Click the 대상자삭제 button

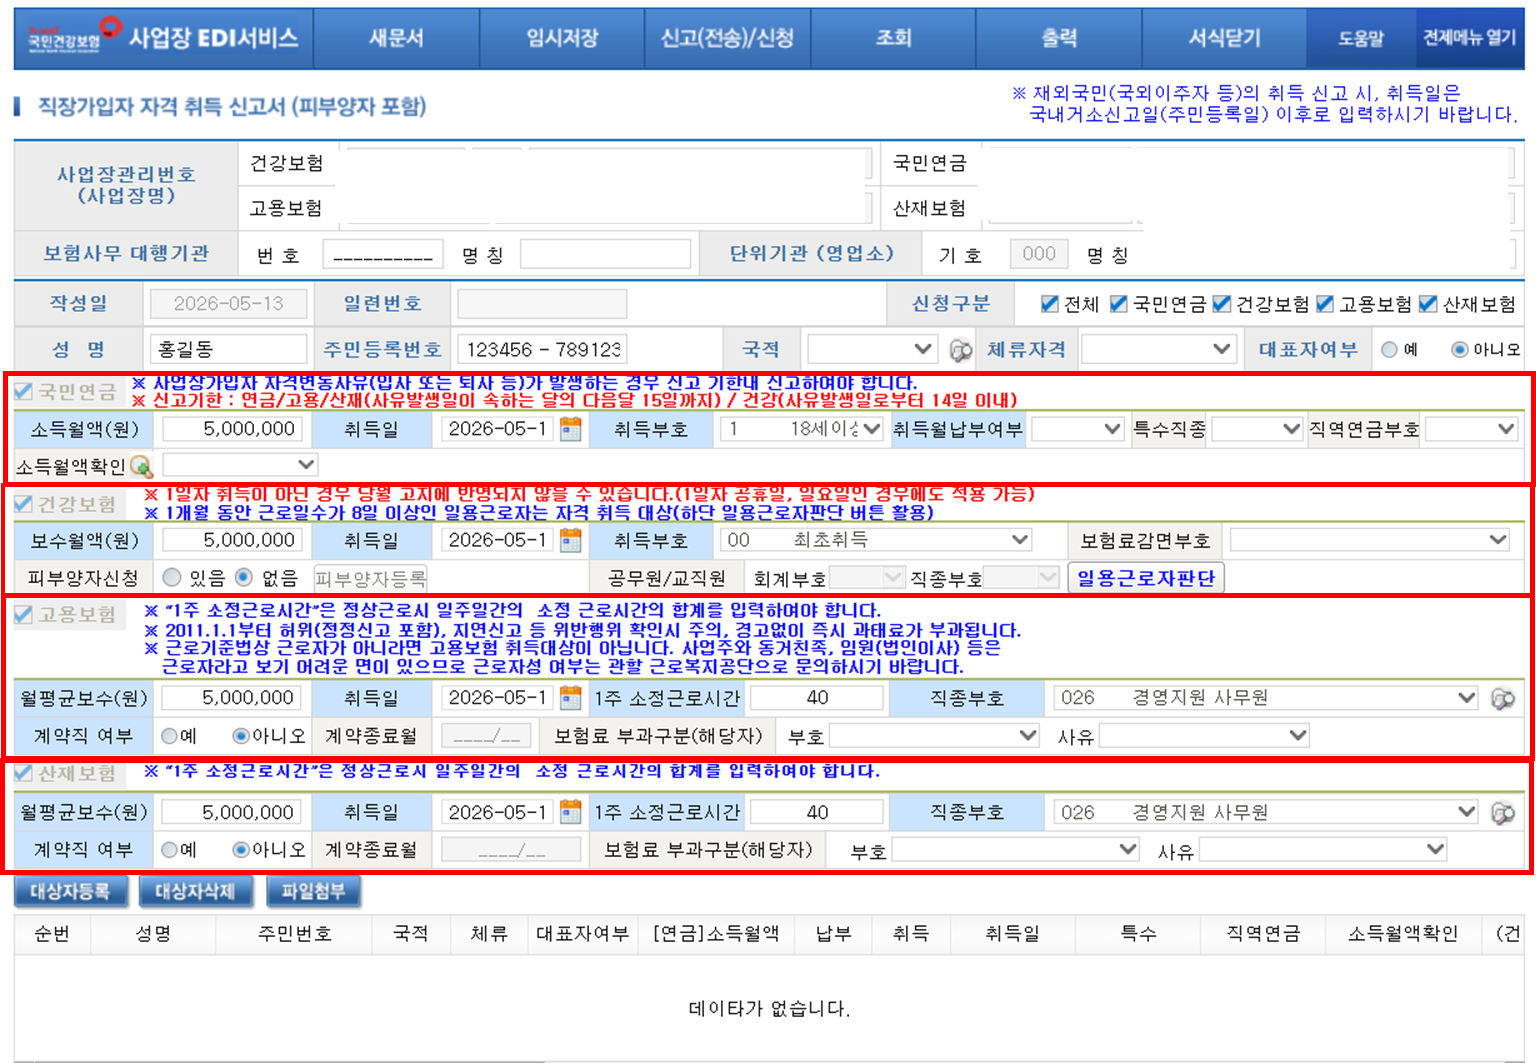[x=195, y=891]
